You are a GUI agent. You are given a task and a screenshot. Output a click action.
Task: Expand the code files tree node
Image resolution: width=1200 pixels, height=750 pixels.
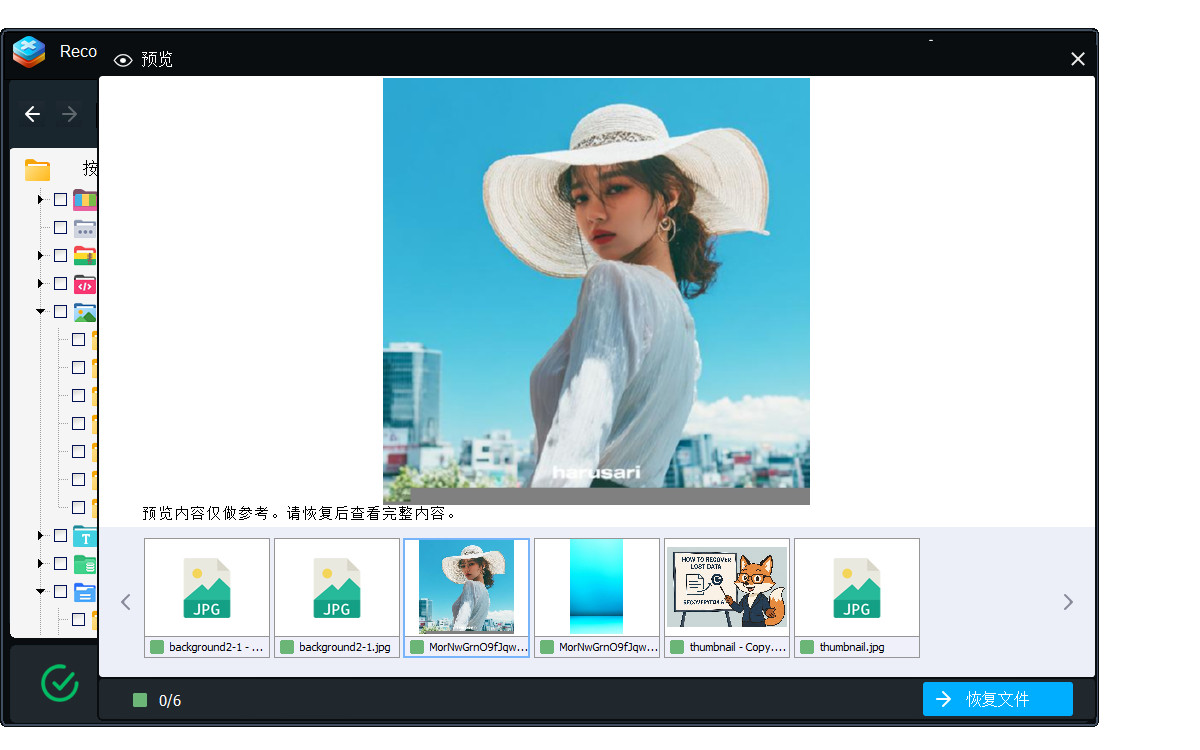tap(40, 284)
